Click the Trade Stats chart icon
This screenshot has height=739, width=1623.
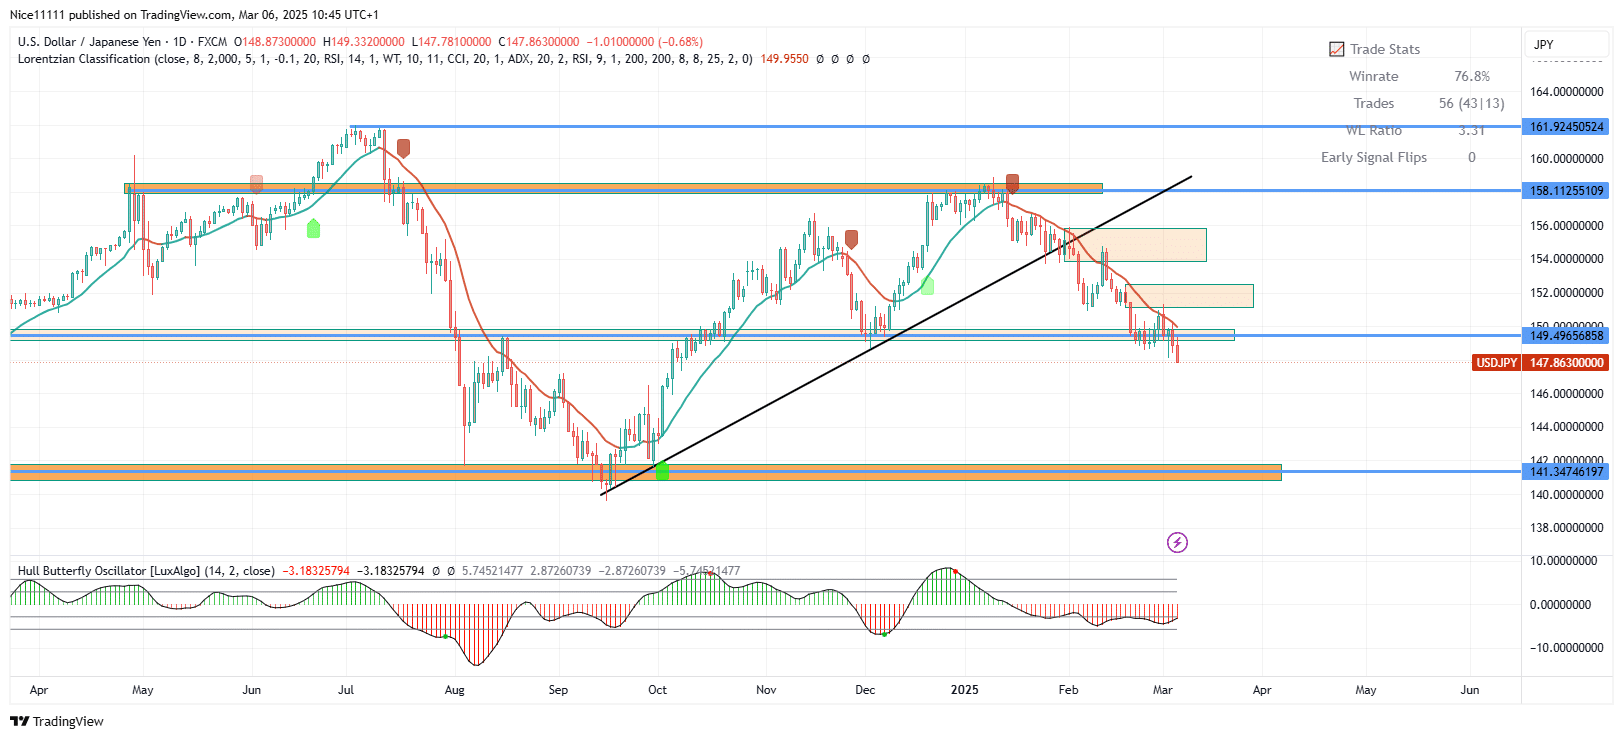(x=1336, y=49)
